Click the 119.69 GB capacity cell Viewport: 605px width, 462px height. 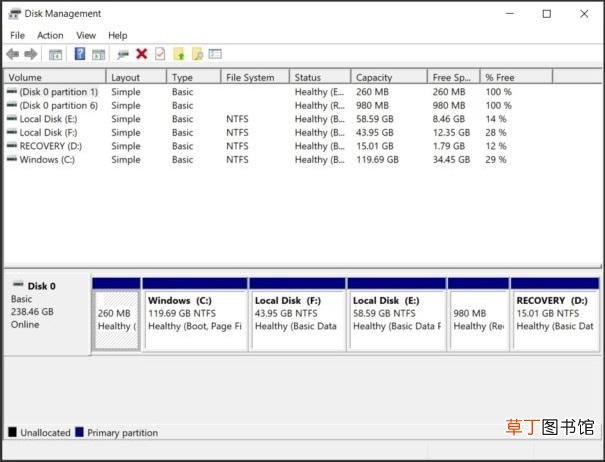pos(377,159)
